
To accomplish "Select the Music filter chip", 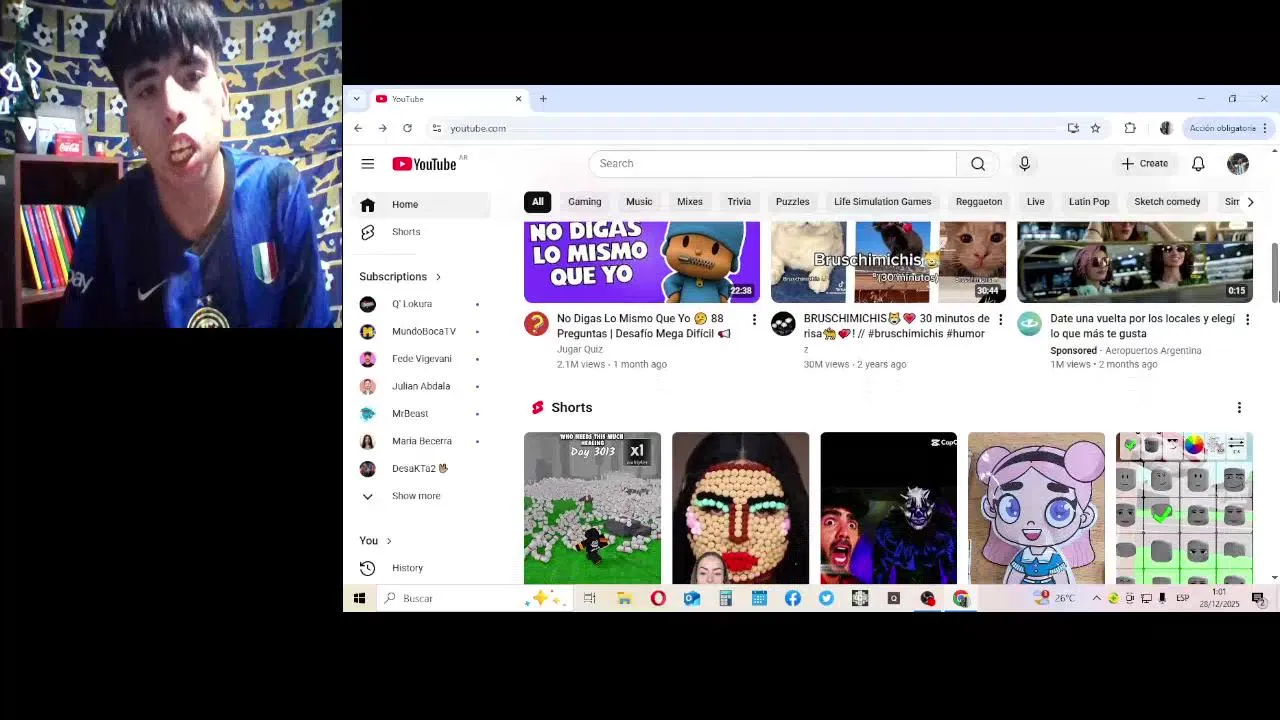I will tap(639, 202).
